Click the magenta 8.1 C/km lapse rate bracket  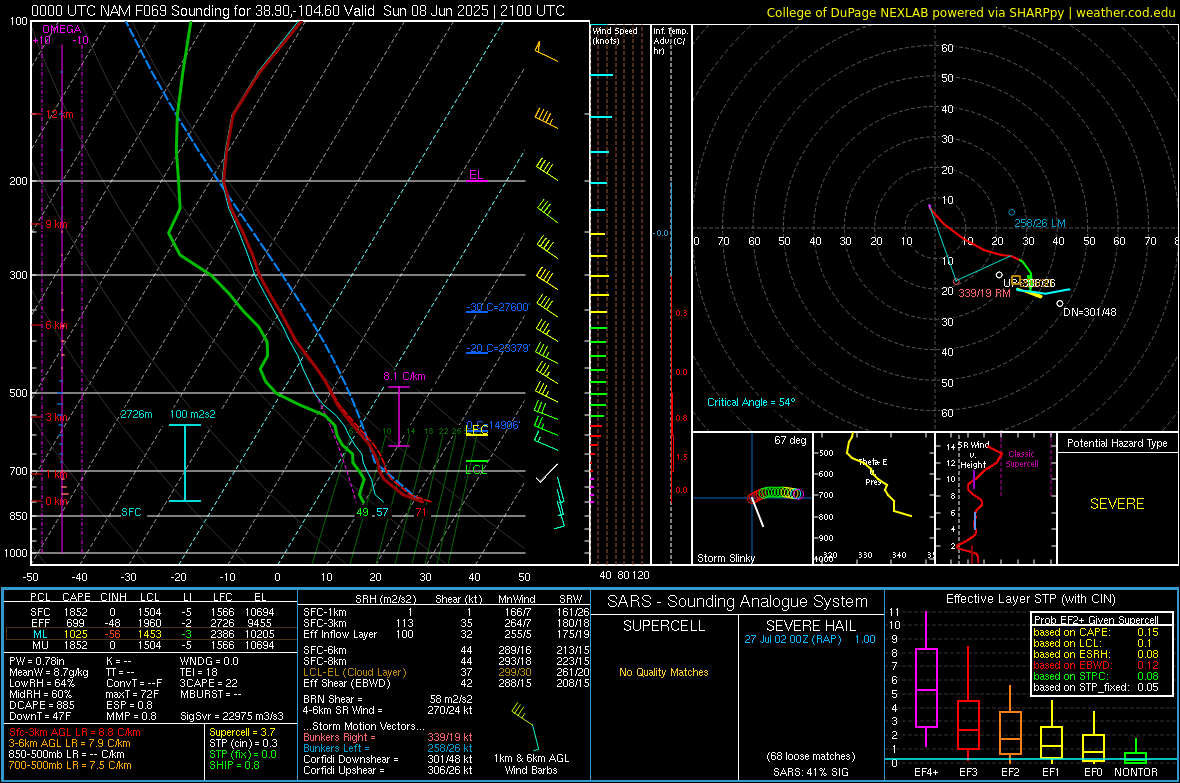[398, 416]
